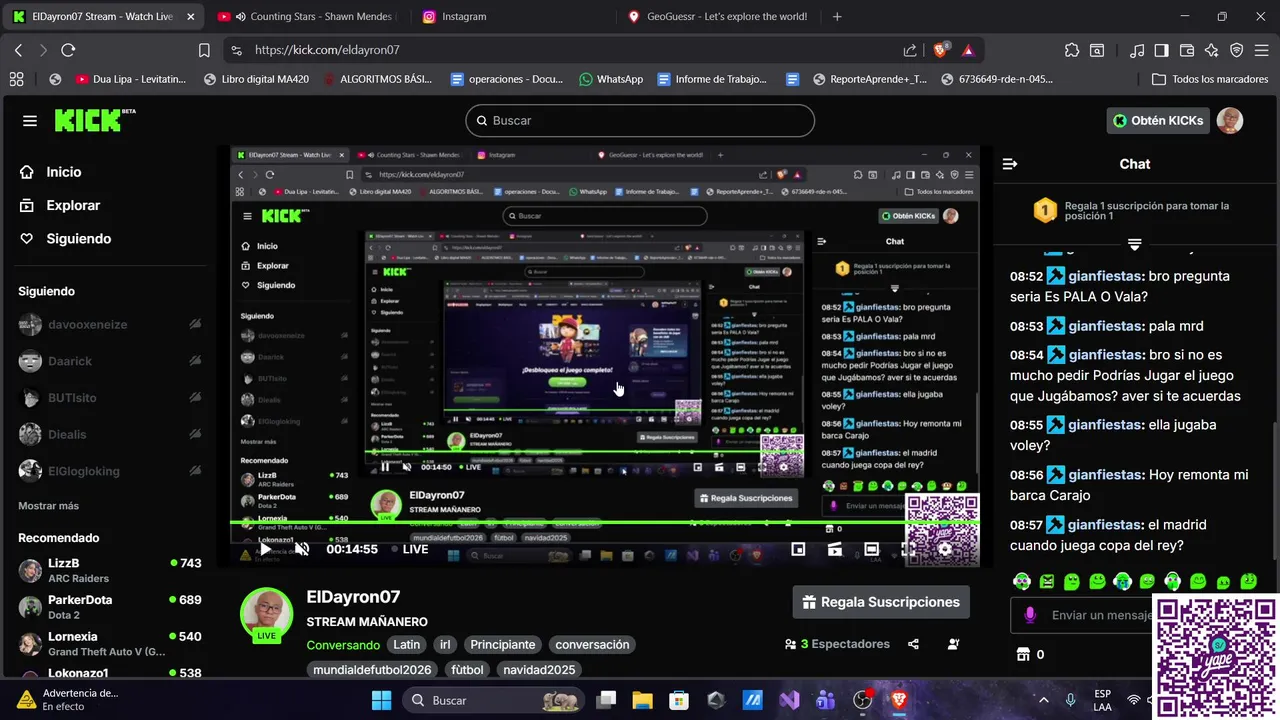Open browser extensions puzzle icon
Screen dimensions: 1280x720
click(x=1072, y=50)
